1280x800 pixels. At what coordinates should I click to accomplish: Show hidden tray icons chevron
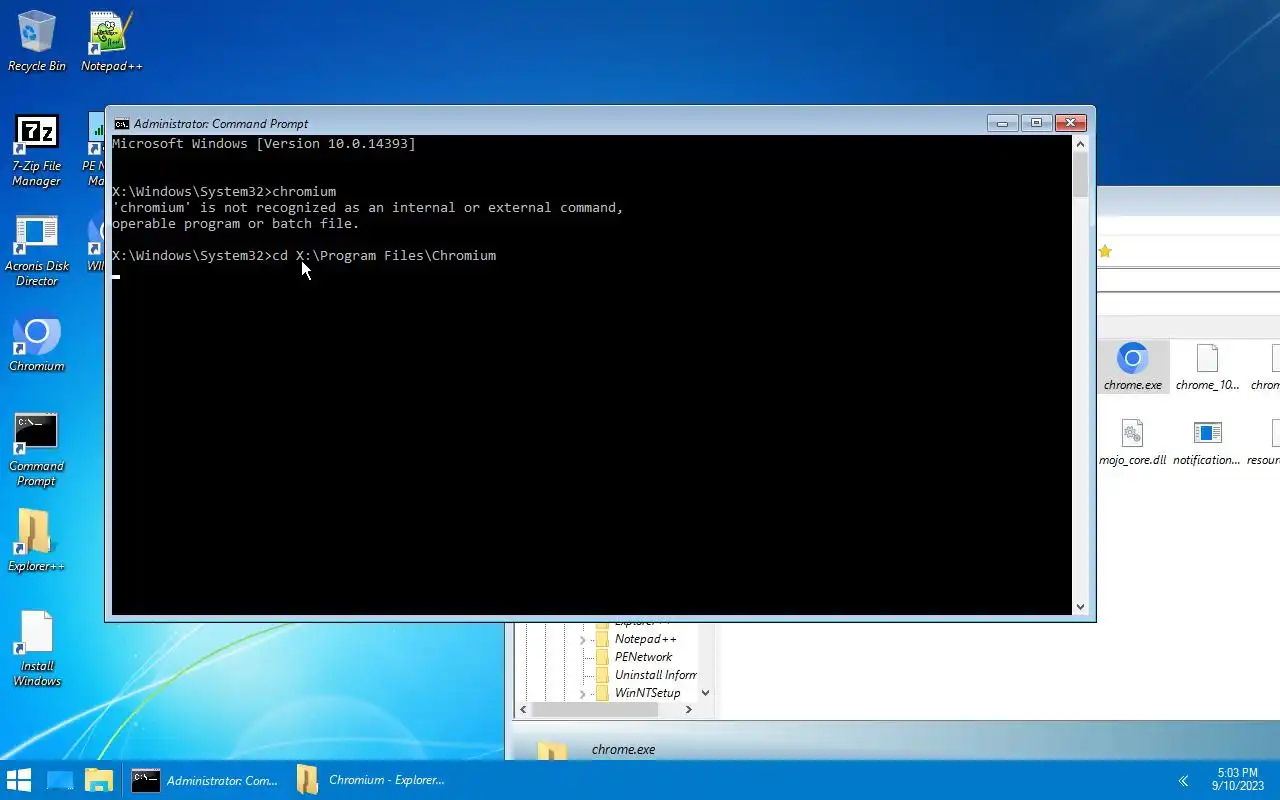tap(1183, 781)
